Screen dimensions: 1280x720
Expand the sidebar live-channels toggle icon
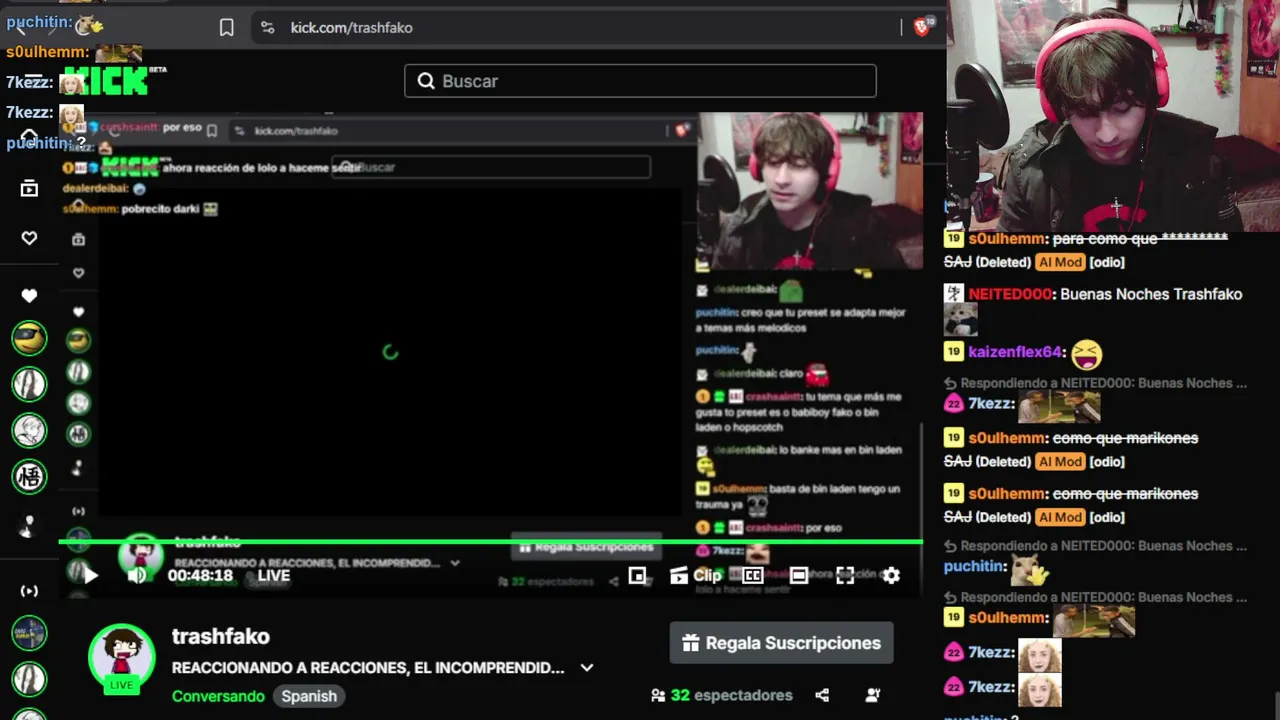29,590
